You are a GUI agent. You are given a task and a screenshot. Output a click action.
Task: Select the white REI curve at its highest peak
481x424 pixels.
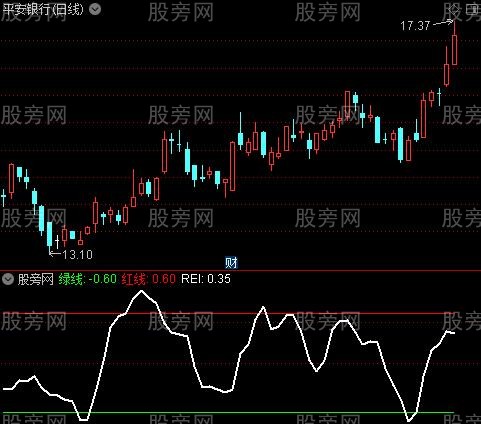142,291
